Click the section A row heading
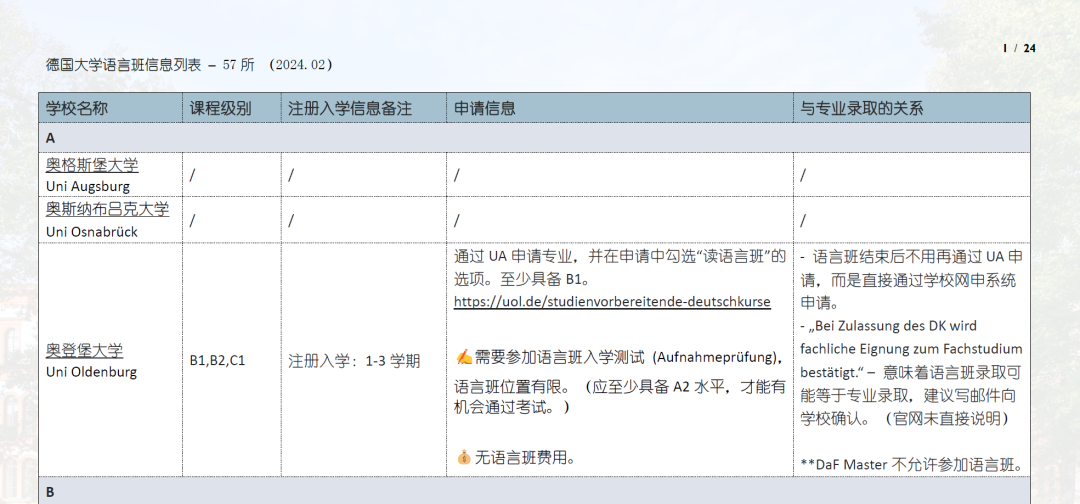Viewport: 1080px width, 504px height. 51,138
